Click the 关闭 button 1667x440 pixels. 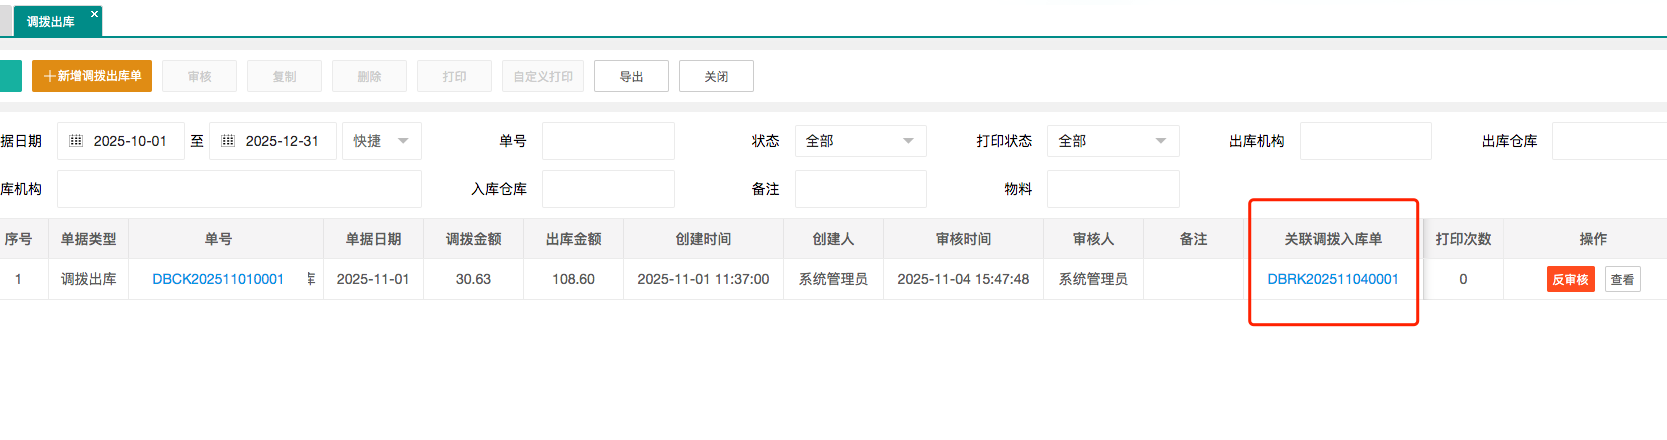[716, 76]
